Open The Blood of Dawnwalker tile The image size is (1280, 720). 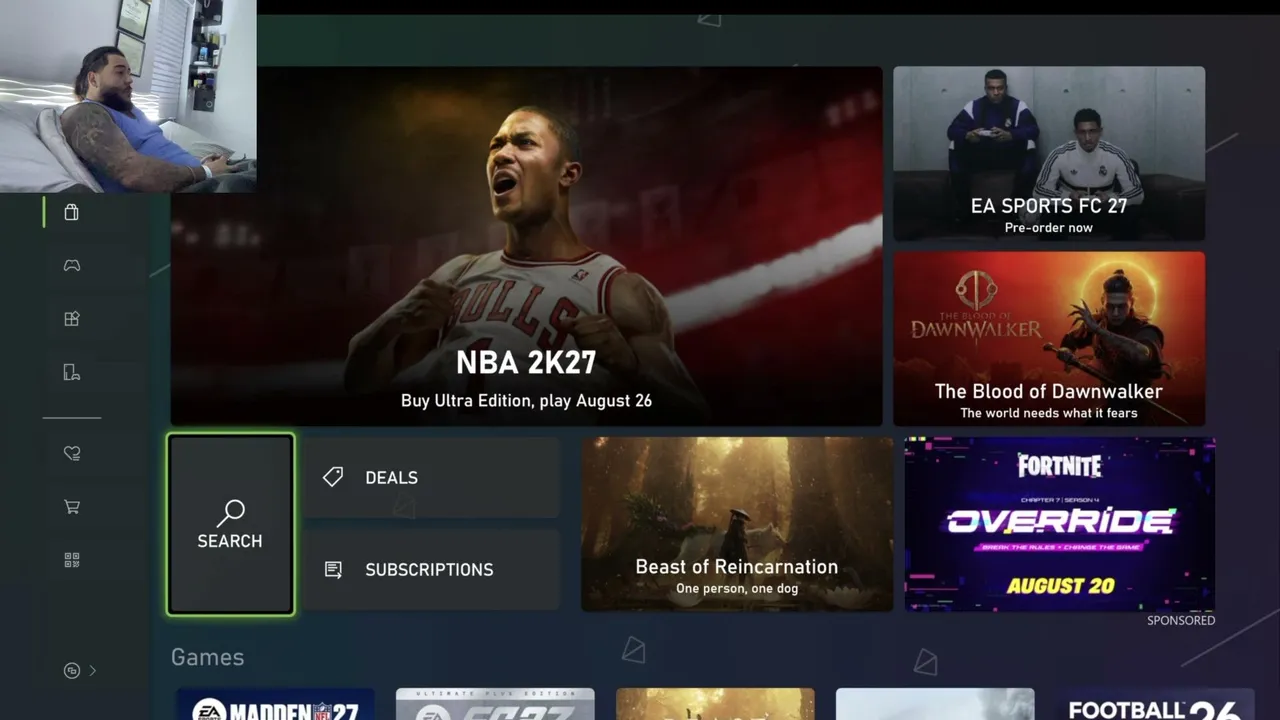click(1049, 339)
